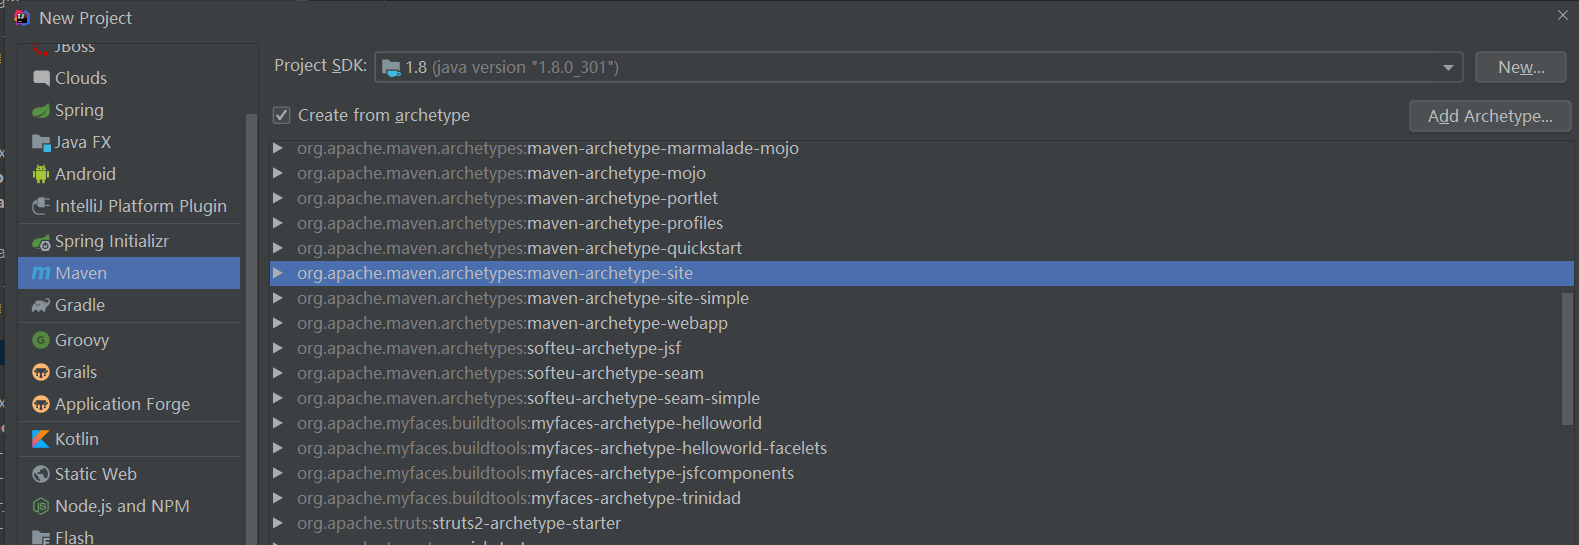Click the Java FX folder icon

(x=41, y=142)
